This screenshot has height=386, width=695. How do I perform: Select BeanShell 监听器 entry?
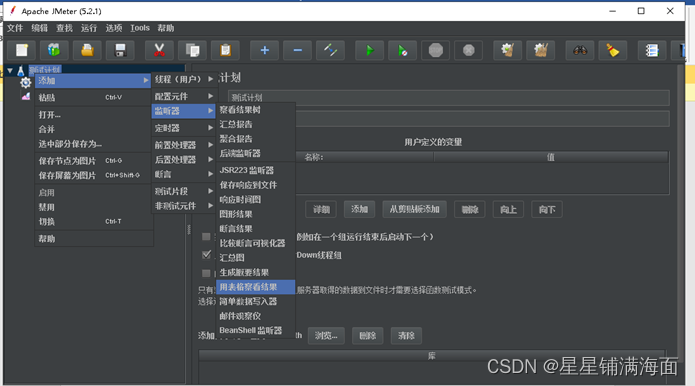[256, 331]
